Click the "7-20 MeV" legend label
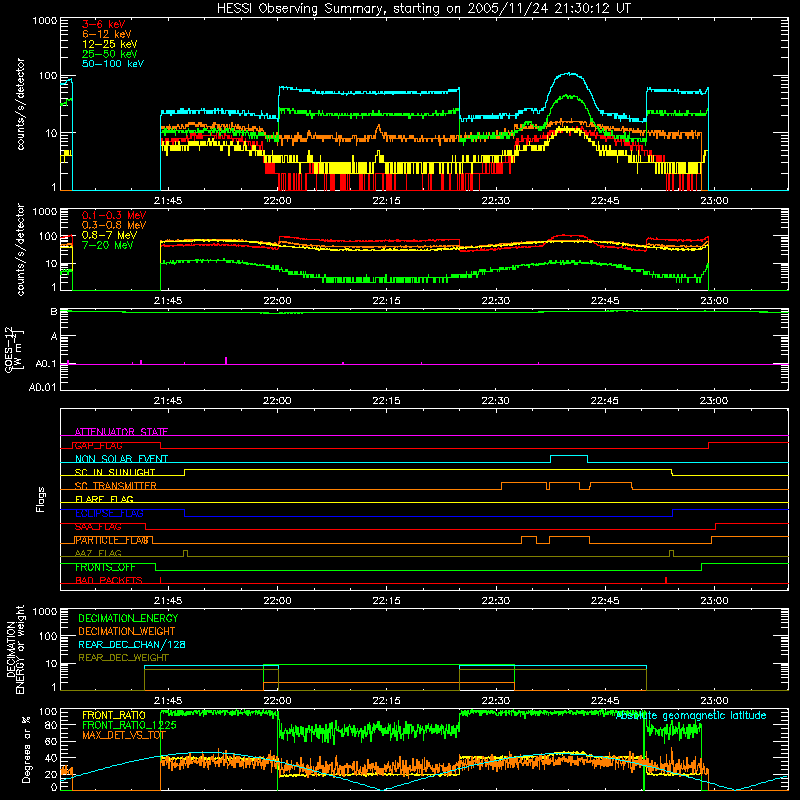800x800 pixels. point(108,245)
